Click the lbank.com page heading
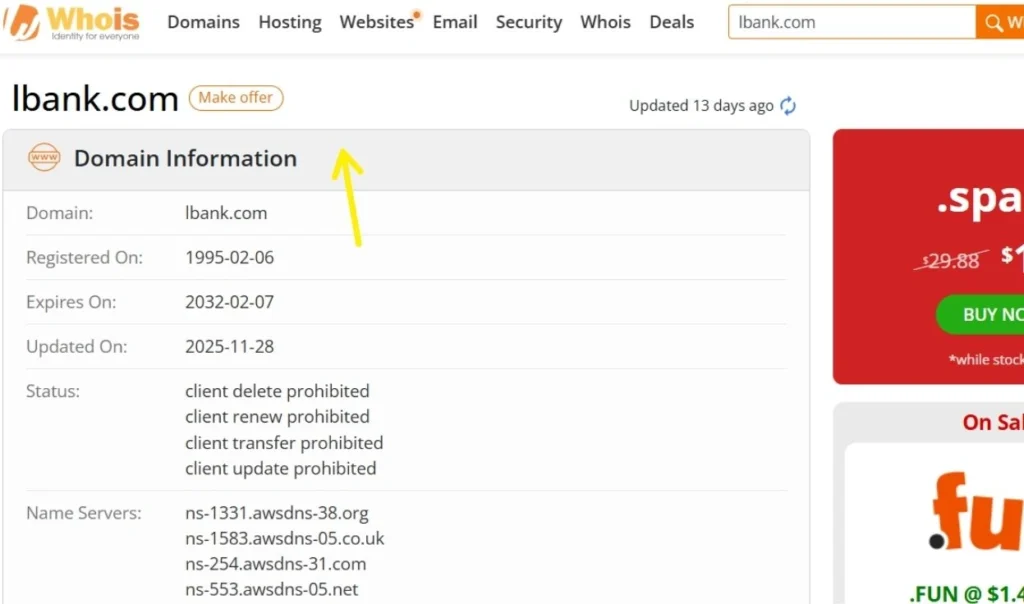Screen dimensions: 1024x604 point(95,99)
